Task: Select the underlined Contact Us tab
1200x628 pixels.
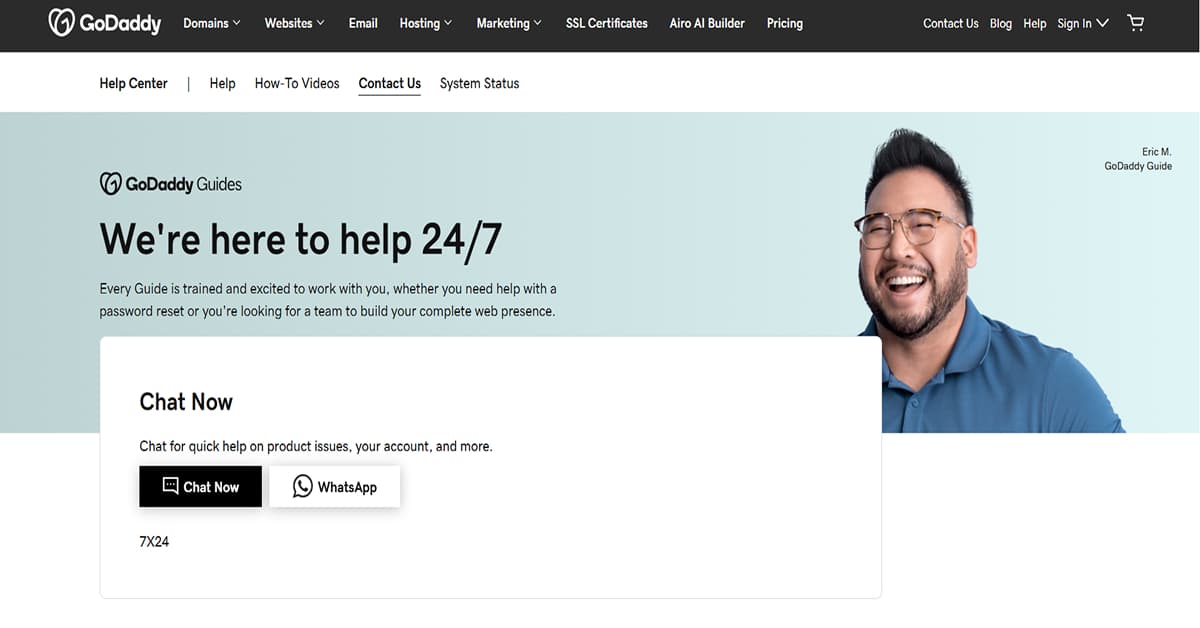Action: tap(390, 84)
